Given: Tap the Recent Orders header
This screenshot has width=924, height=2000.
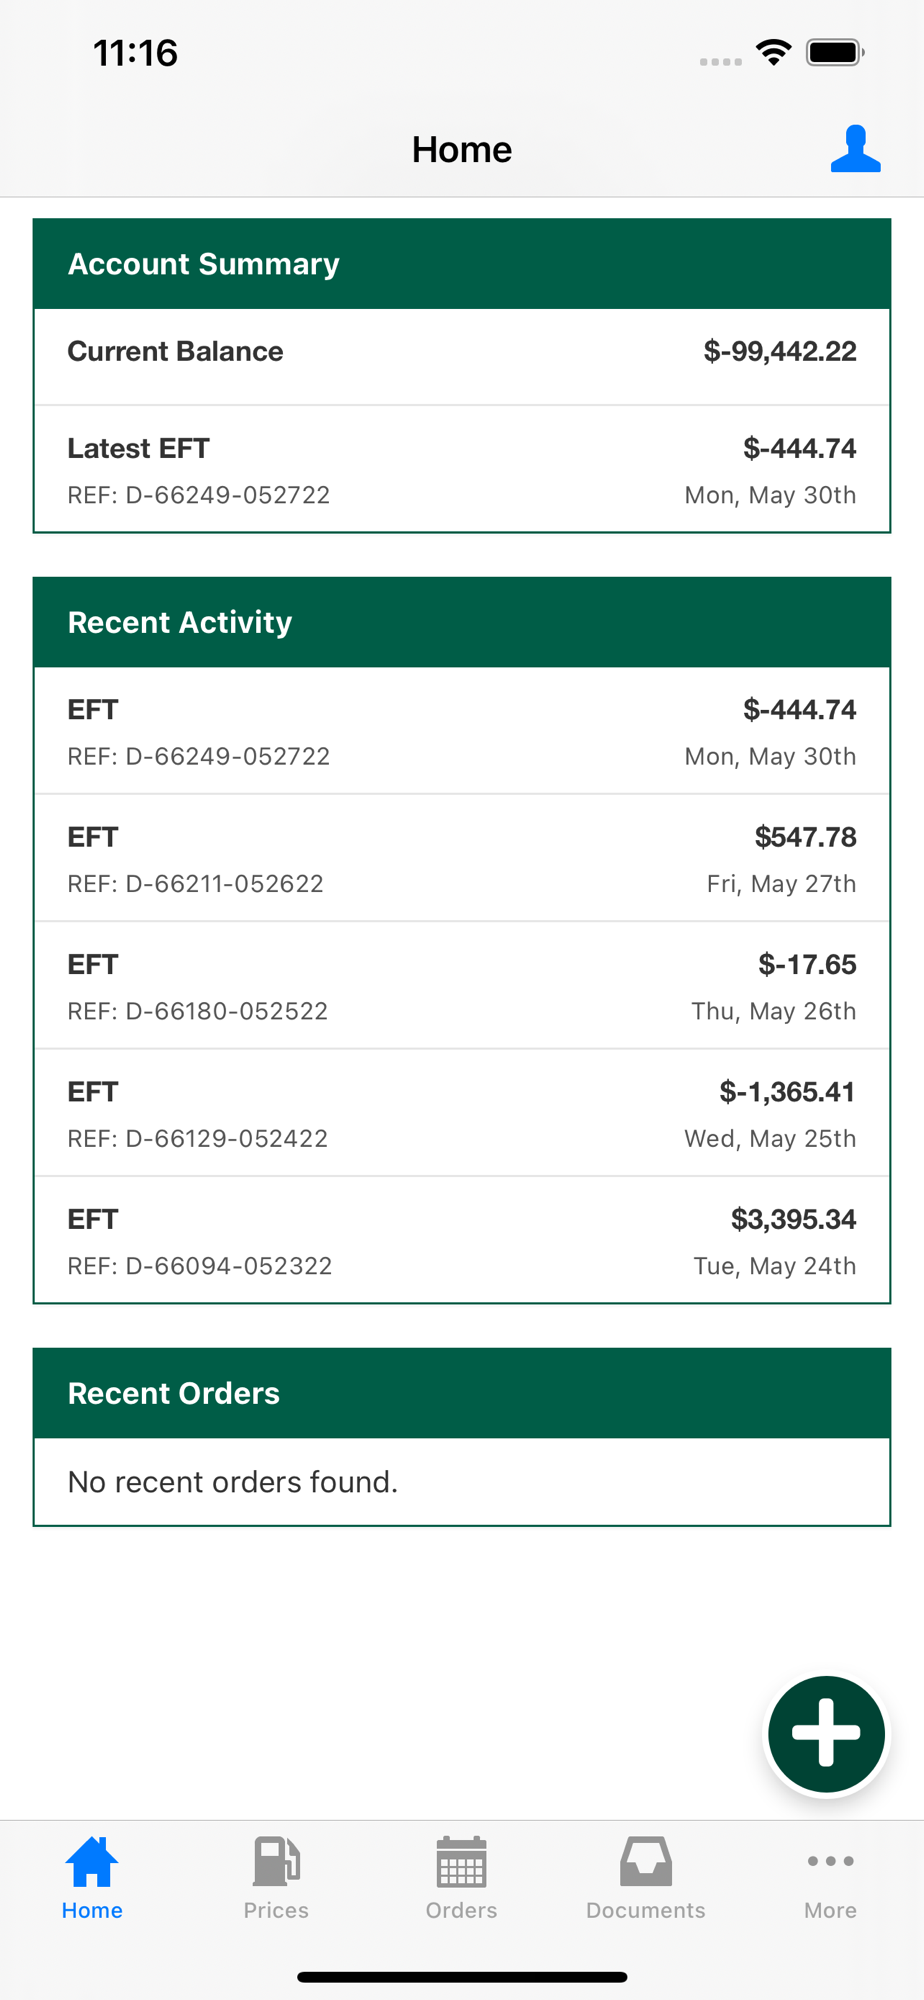Looking at the screenshot, I should point(462,1393).
